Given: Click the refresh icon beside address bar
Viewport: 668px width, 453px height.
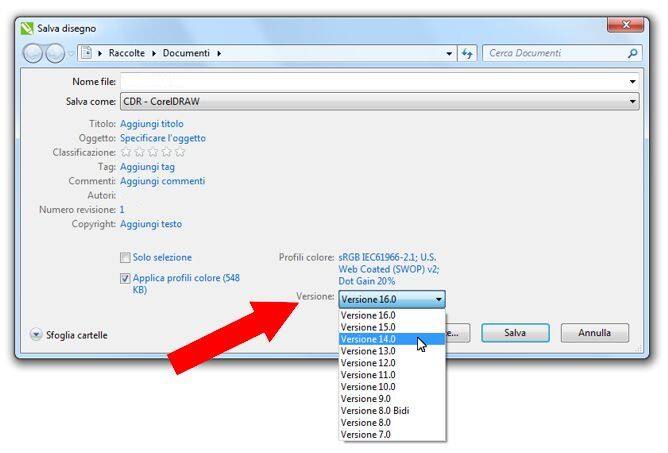Looking at the screenshot, I should coord(467,53).
